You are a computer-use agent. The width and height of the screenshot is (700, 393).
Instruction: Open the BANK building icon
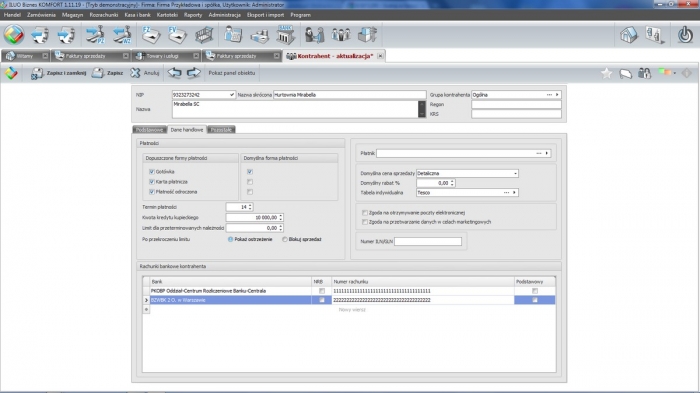point(285,34)
